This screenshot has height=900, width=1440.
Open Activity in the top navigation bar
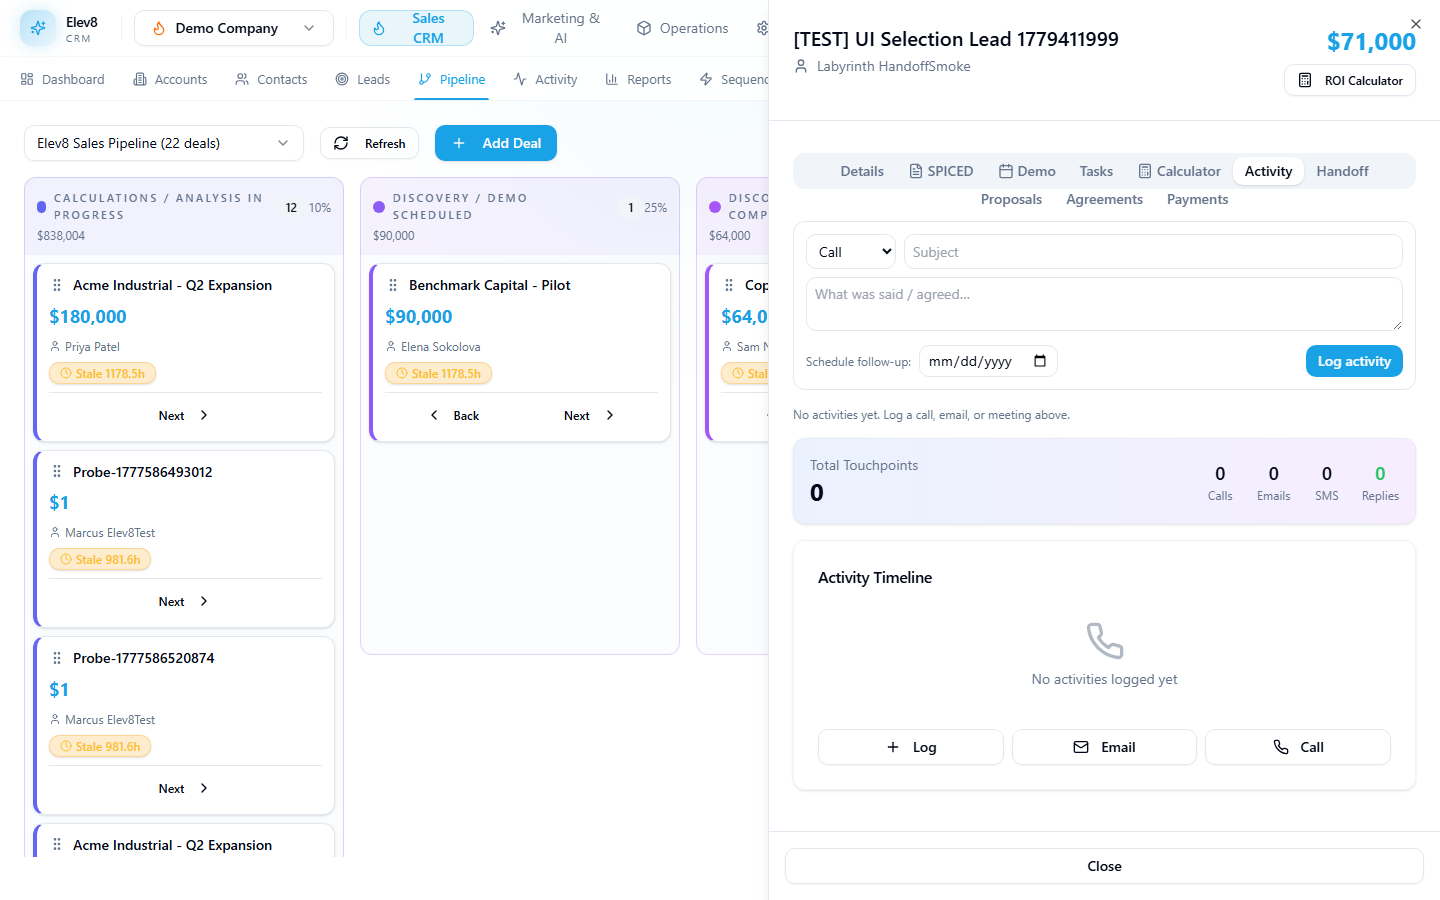[545, 79]
